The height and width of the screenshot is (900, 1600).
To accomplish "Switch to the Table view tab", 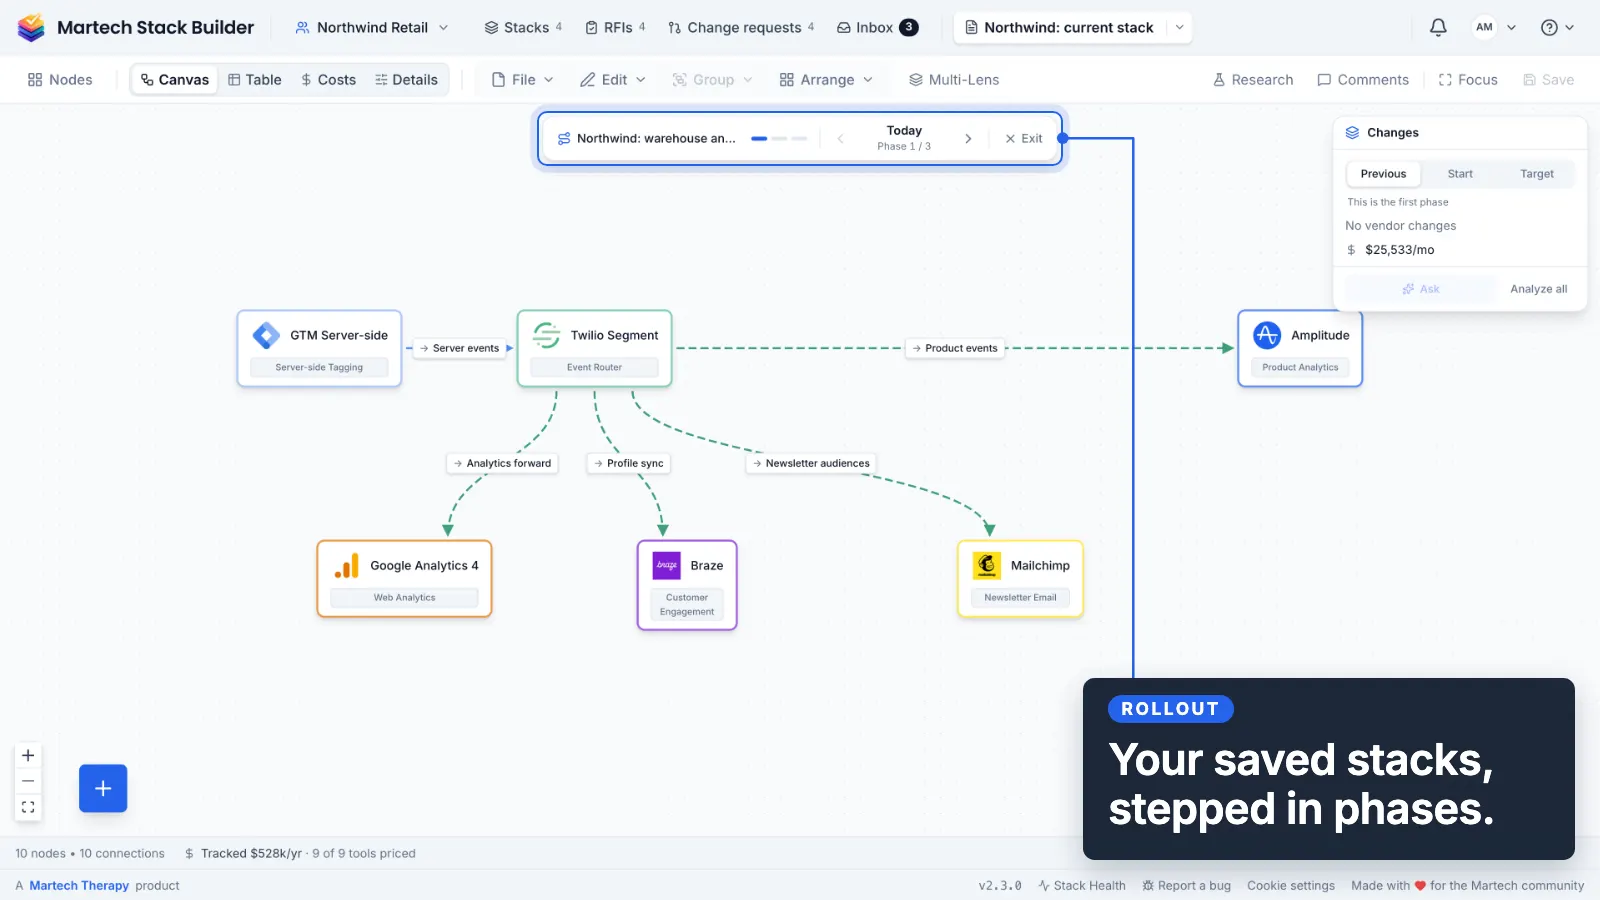I will [x=255, y=79].
